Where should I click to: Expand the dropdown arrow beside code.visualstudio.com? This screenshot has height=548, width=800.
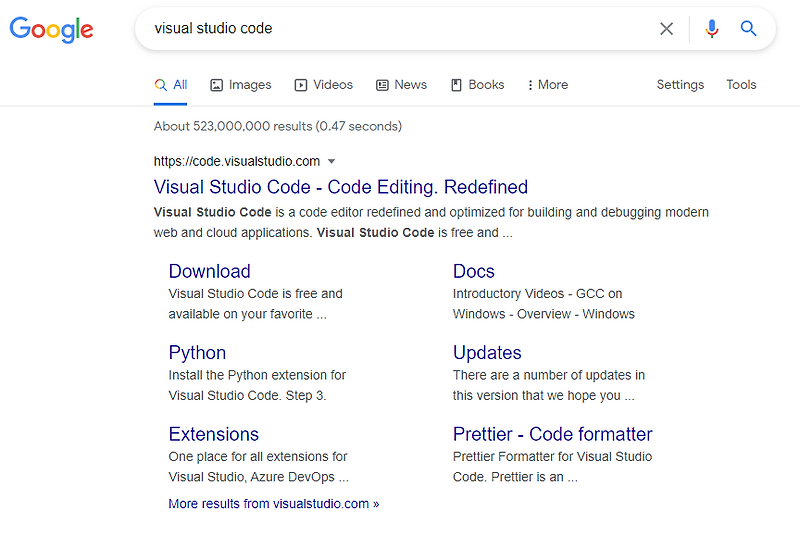(x=331, y=161)
